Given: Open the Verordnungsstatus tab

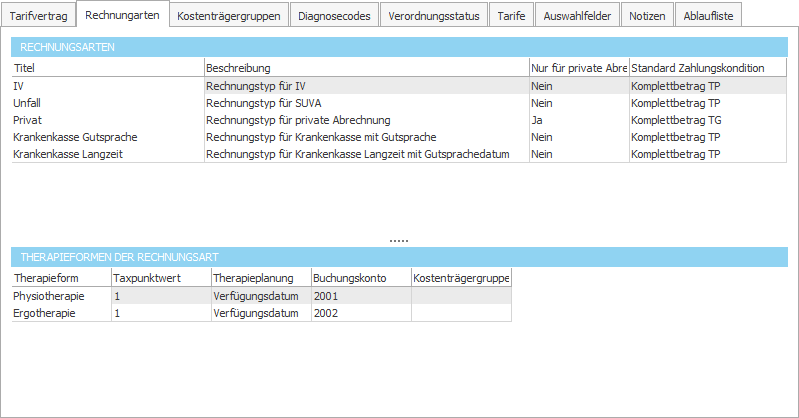Looking at the screenshot, I should [436, 16].
